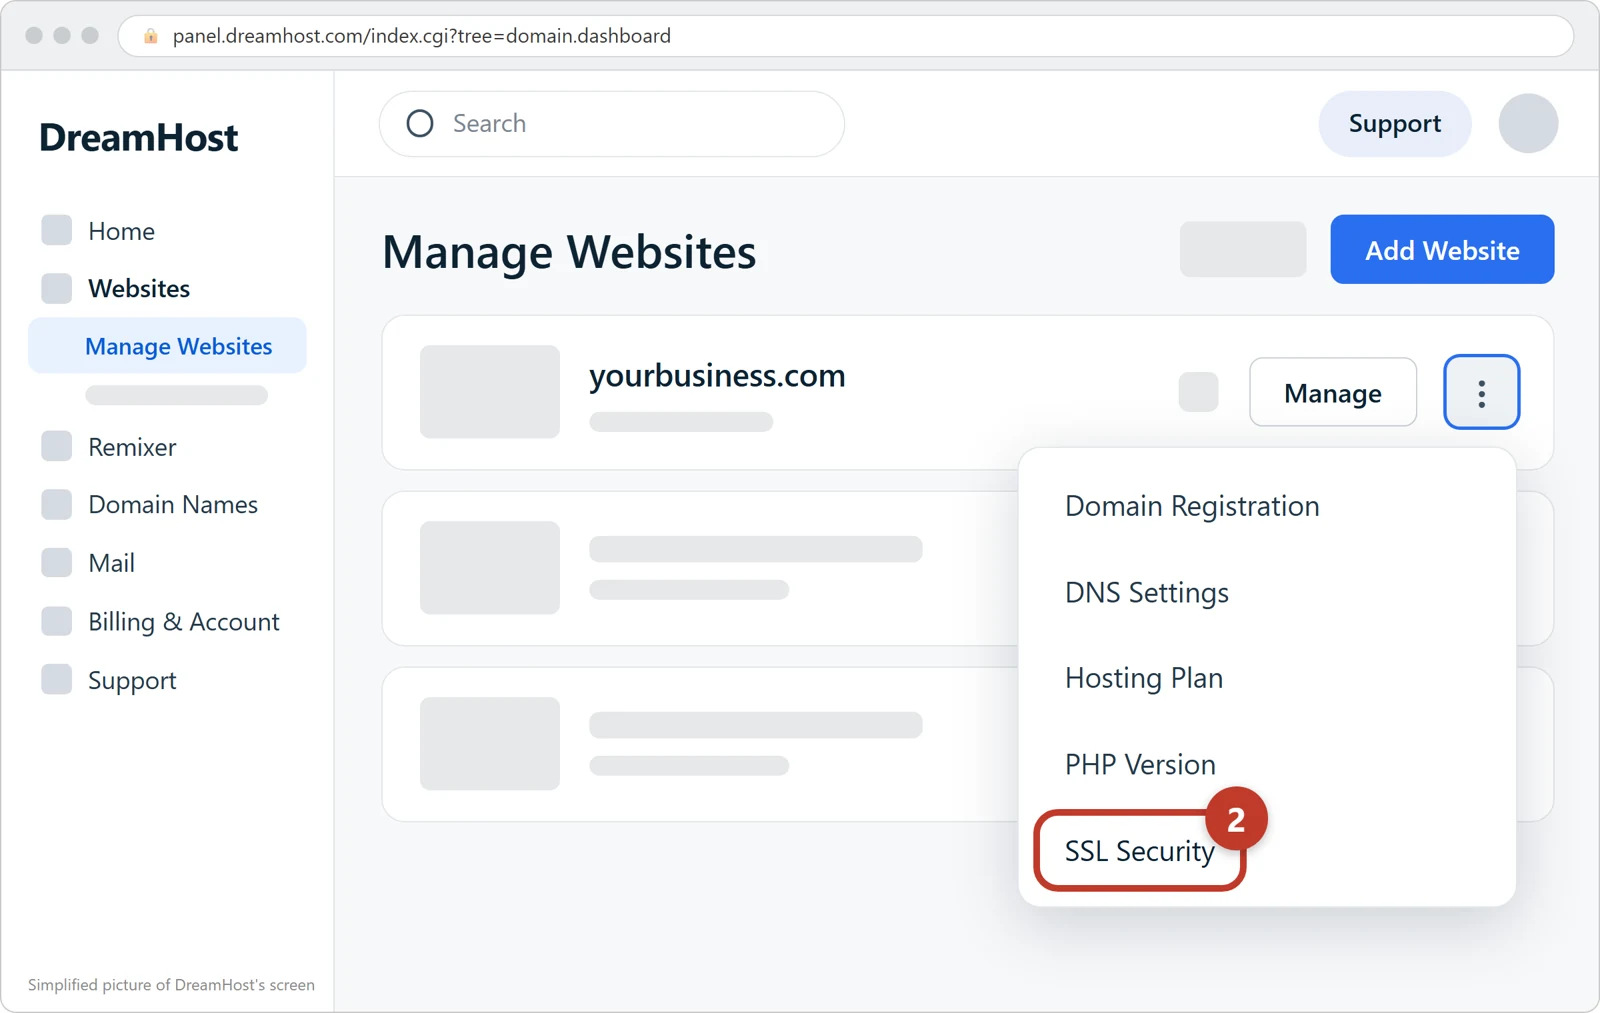Click inside the Search field
Screen dimensions: 1600x1013
pyautogui.click(x=612, y=123)
